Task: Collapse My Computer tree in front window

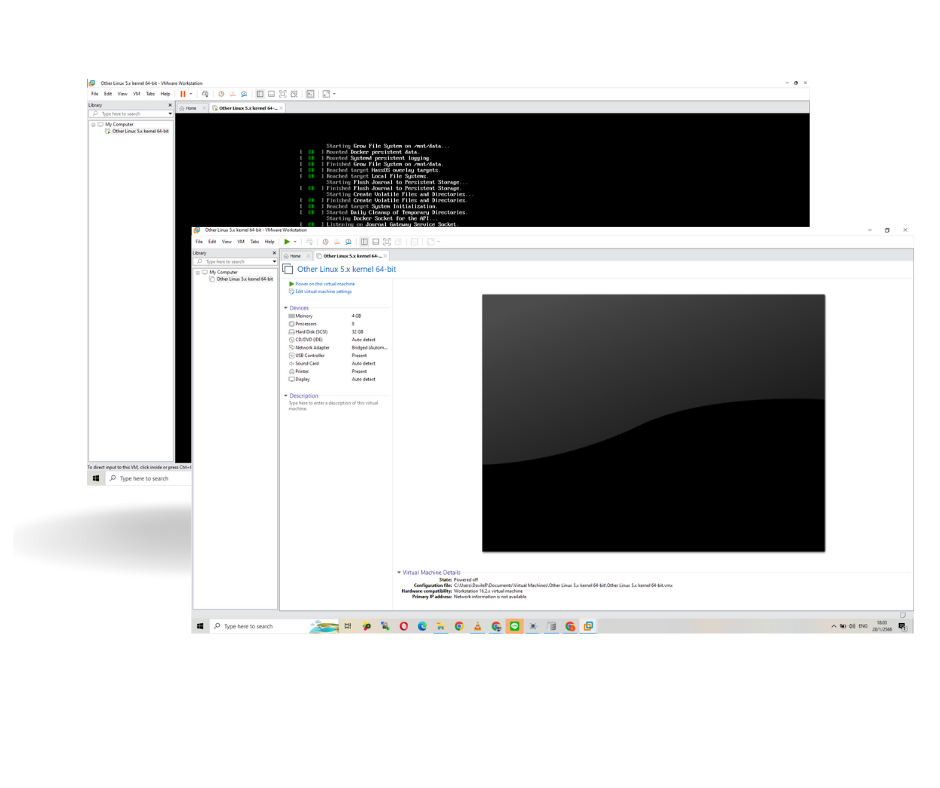Action: 198,273
